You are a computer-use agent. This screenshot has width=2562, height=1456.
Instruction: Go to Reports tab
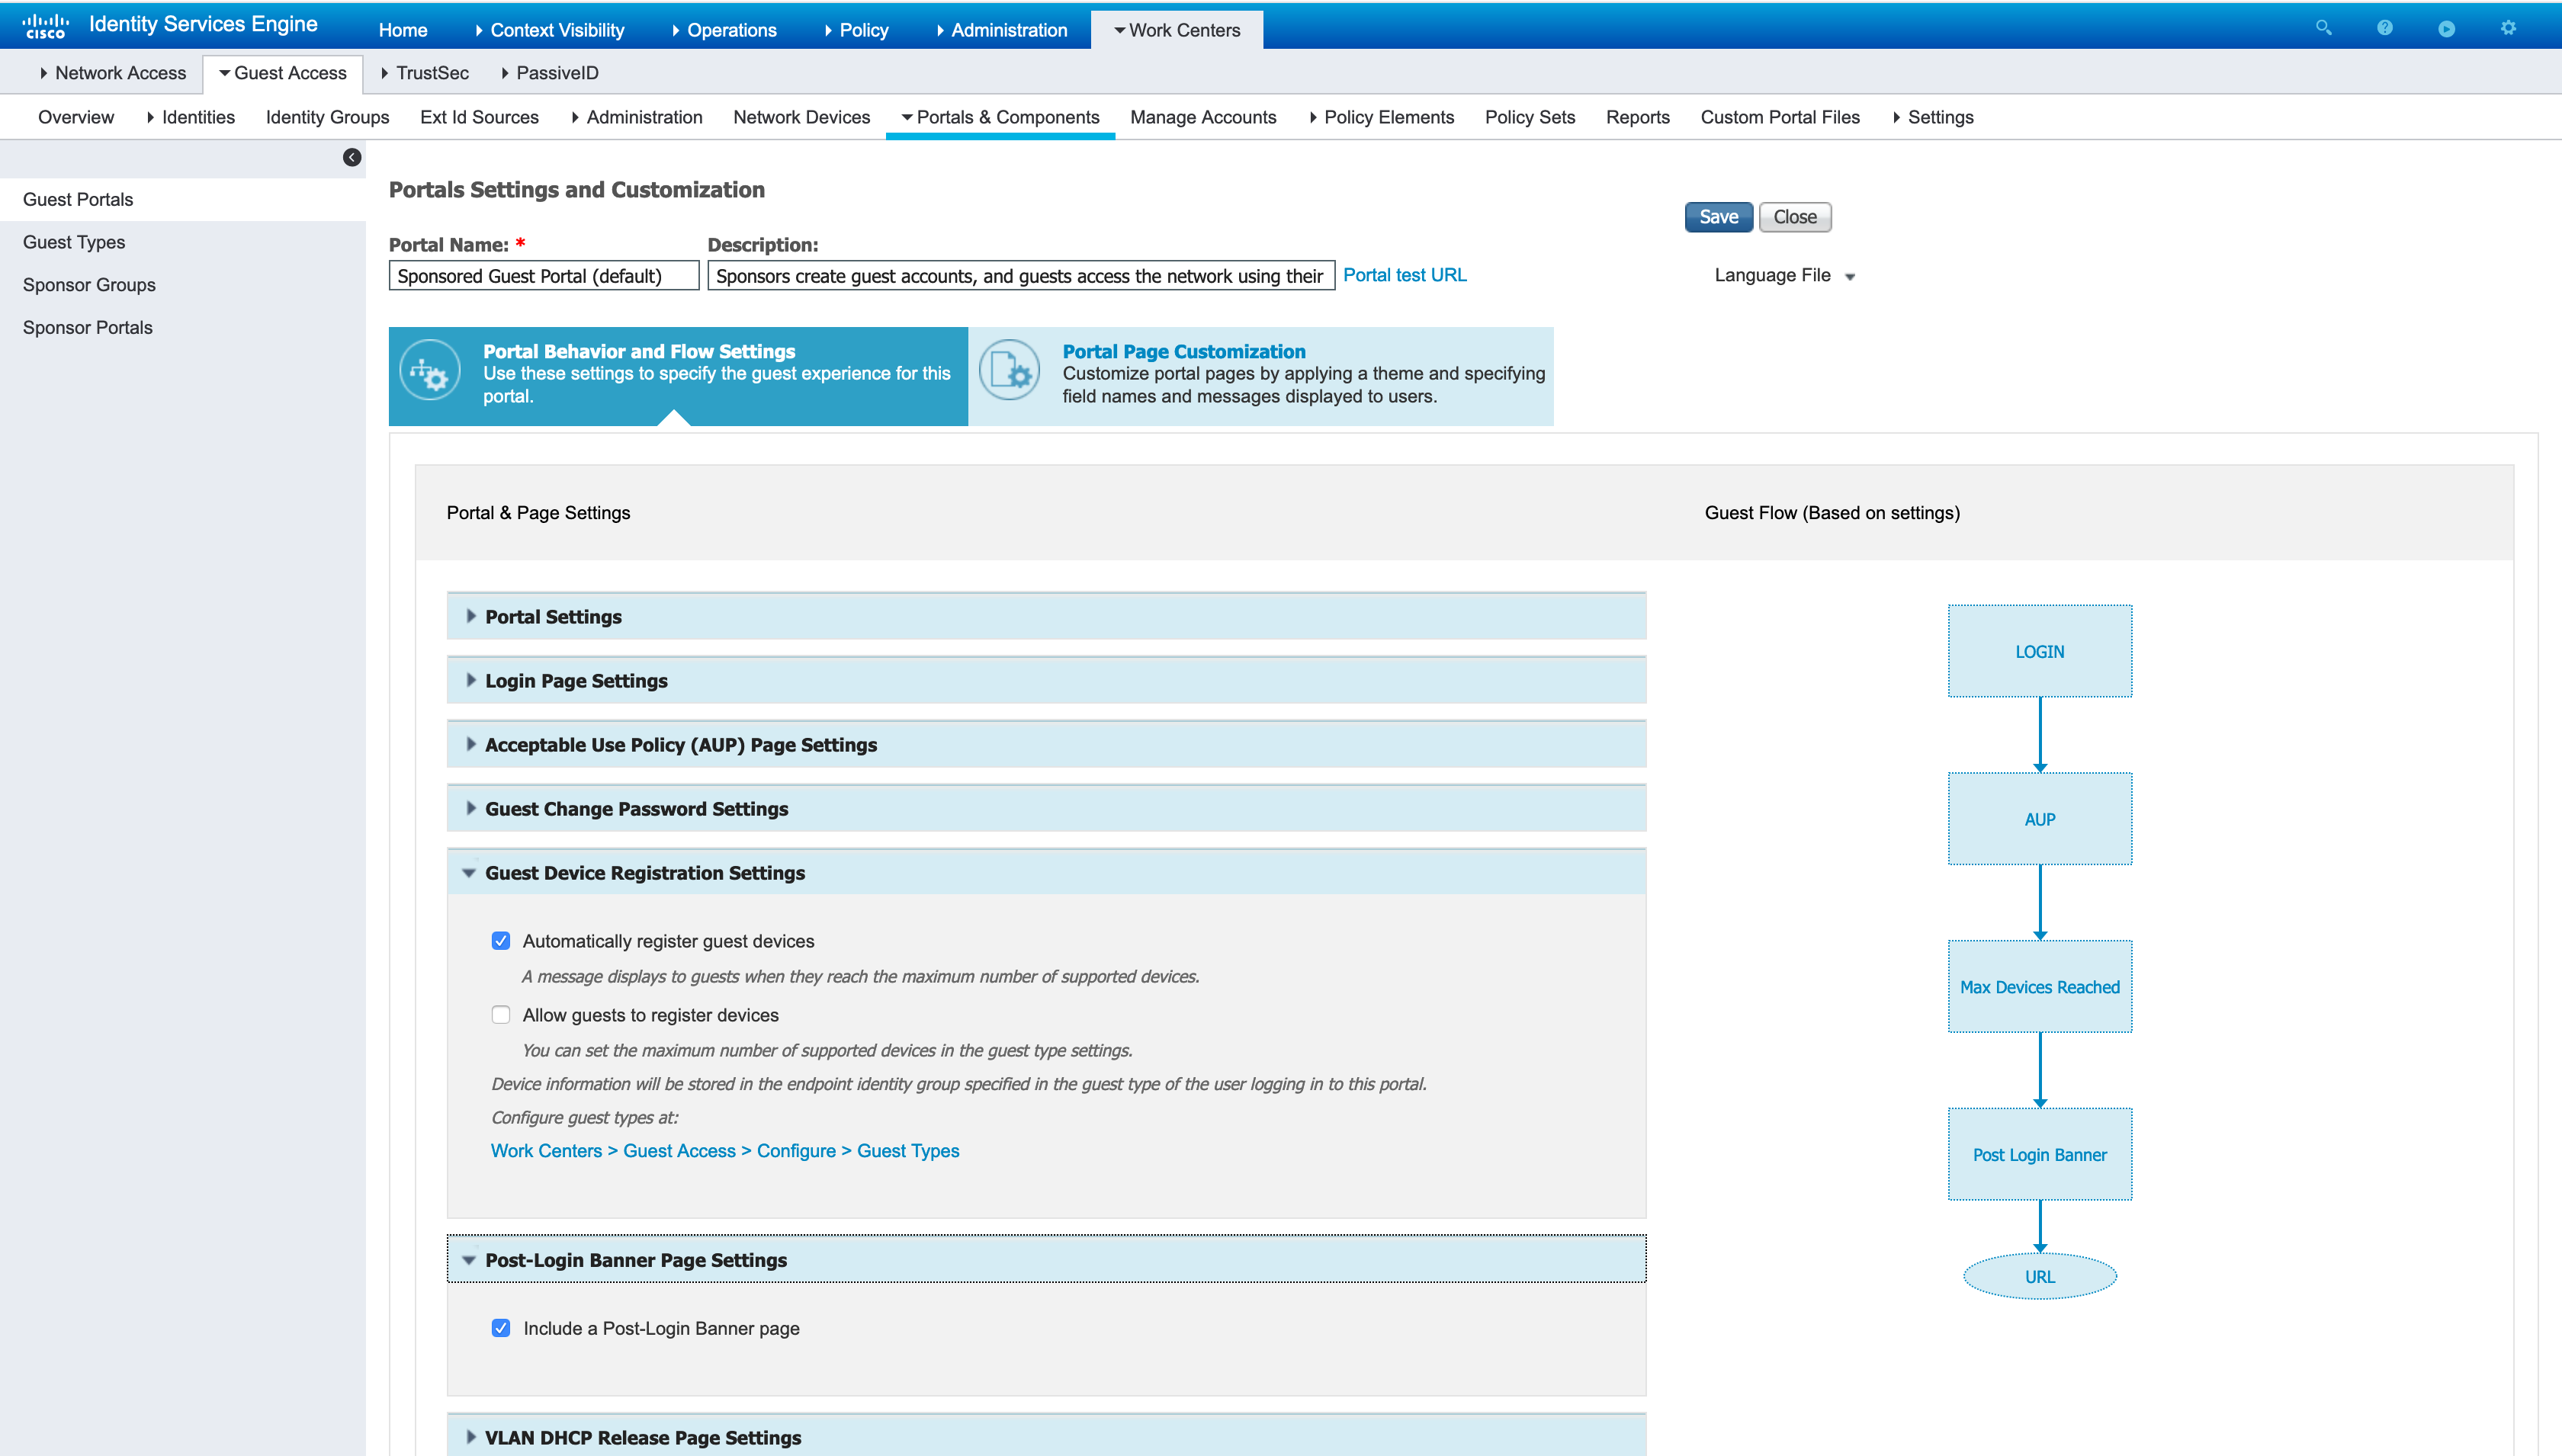coord(1638,117)
